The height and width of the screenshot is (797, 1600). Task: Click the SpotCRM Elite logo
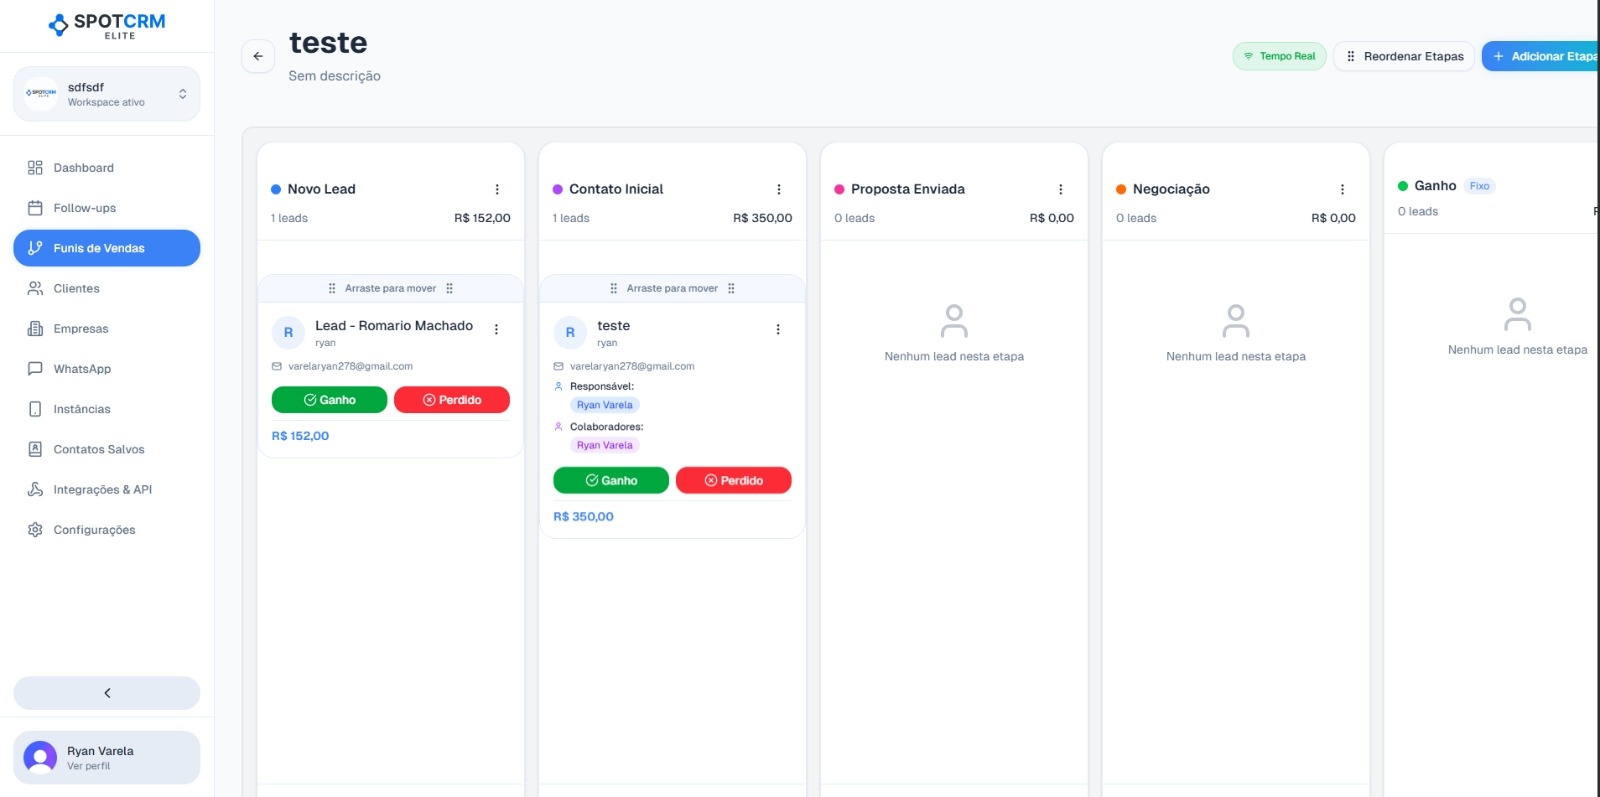pos(107,25)
